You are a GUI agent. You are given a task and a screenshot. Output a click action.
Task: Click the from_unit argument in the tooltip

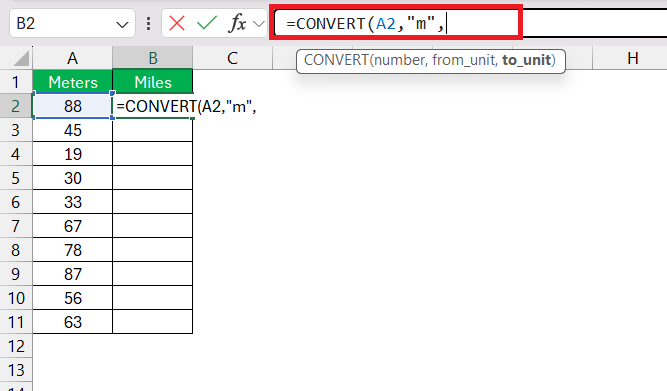coord(465,60)
